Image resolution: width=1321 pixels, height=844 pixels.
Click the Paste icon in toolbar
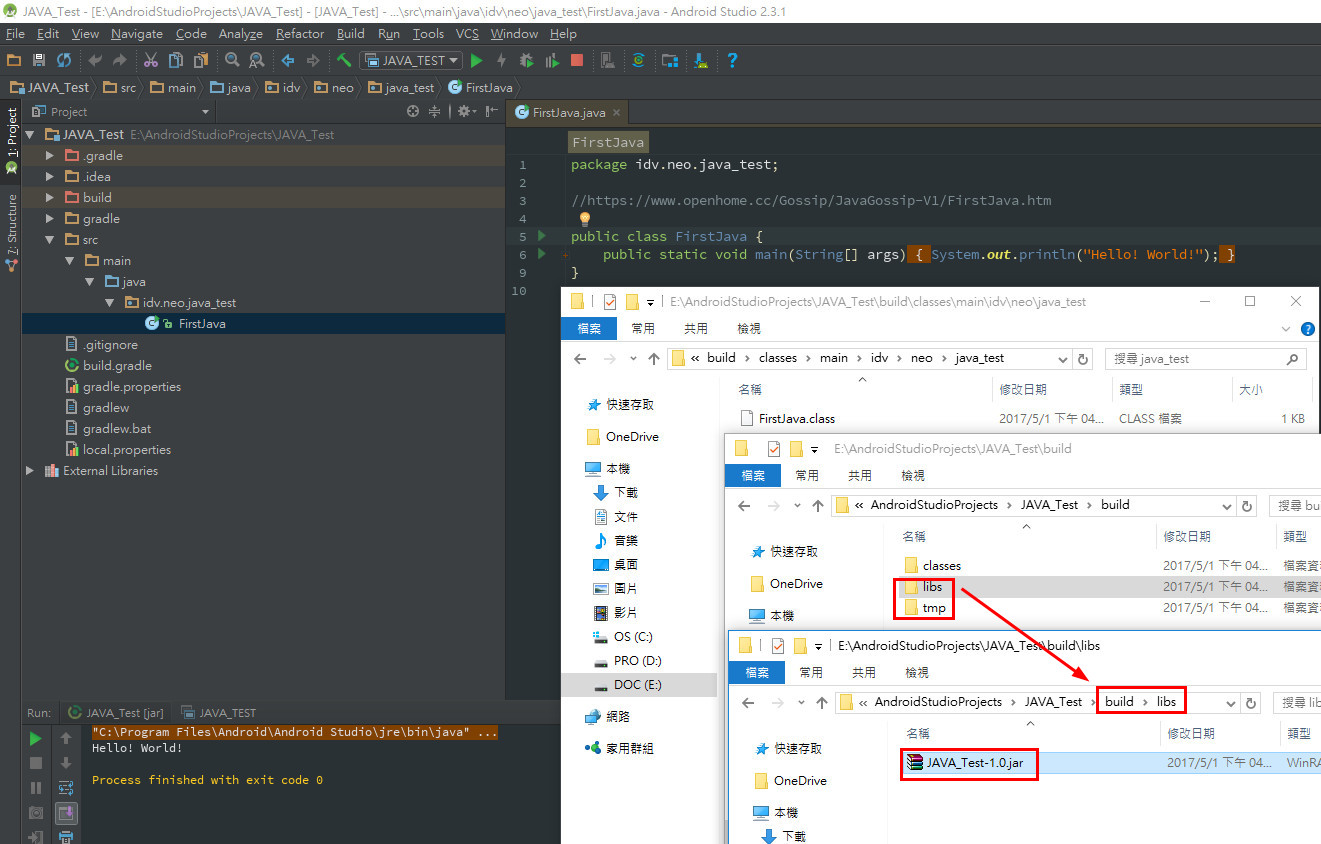point(200,61)
